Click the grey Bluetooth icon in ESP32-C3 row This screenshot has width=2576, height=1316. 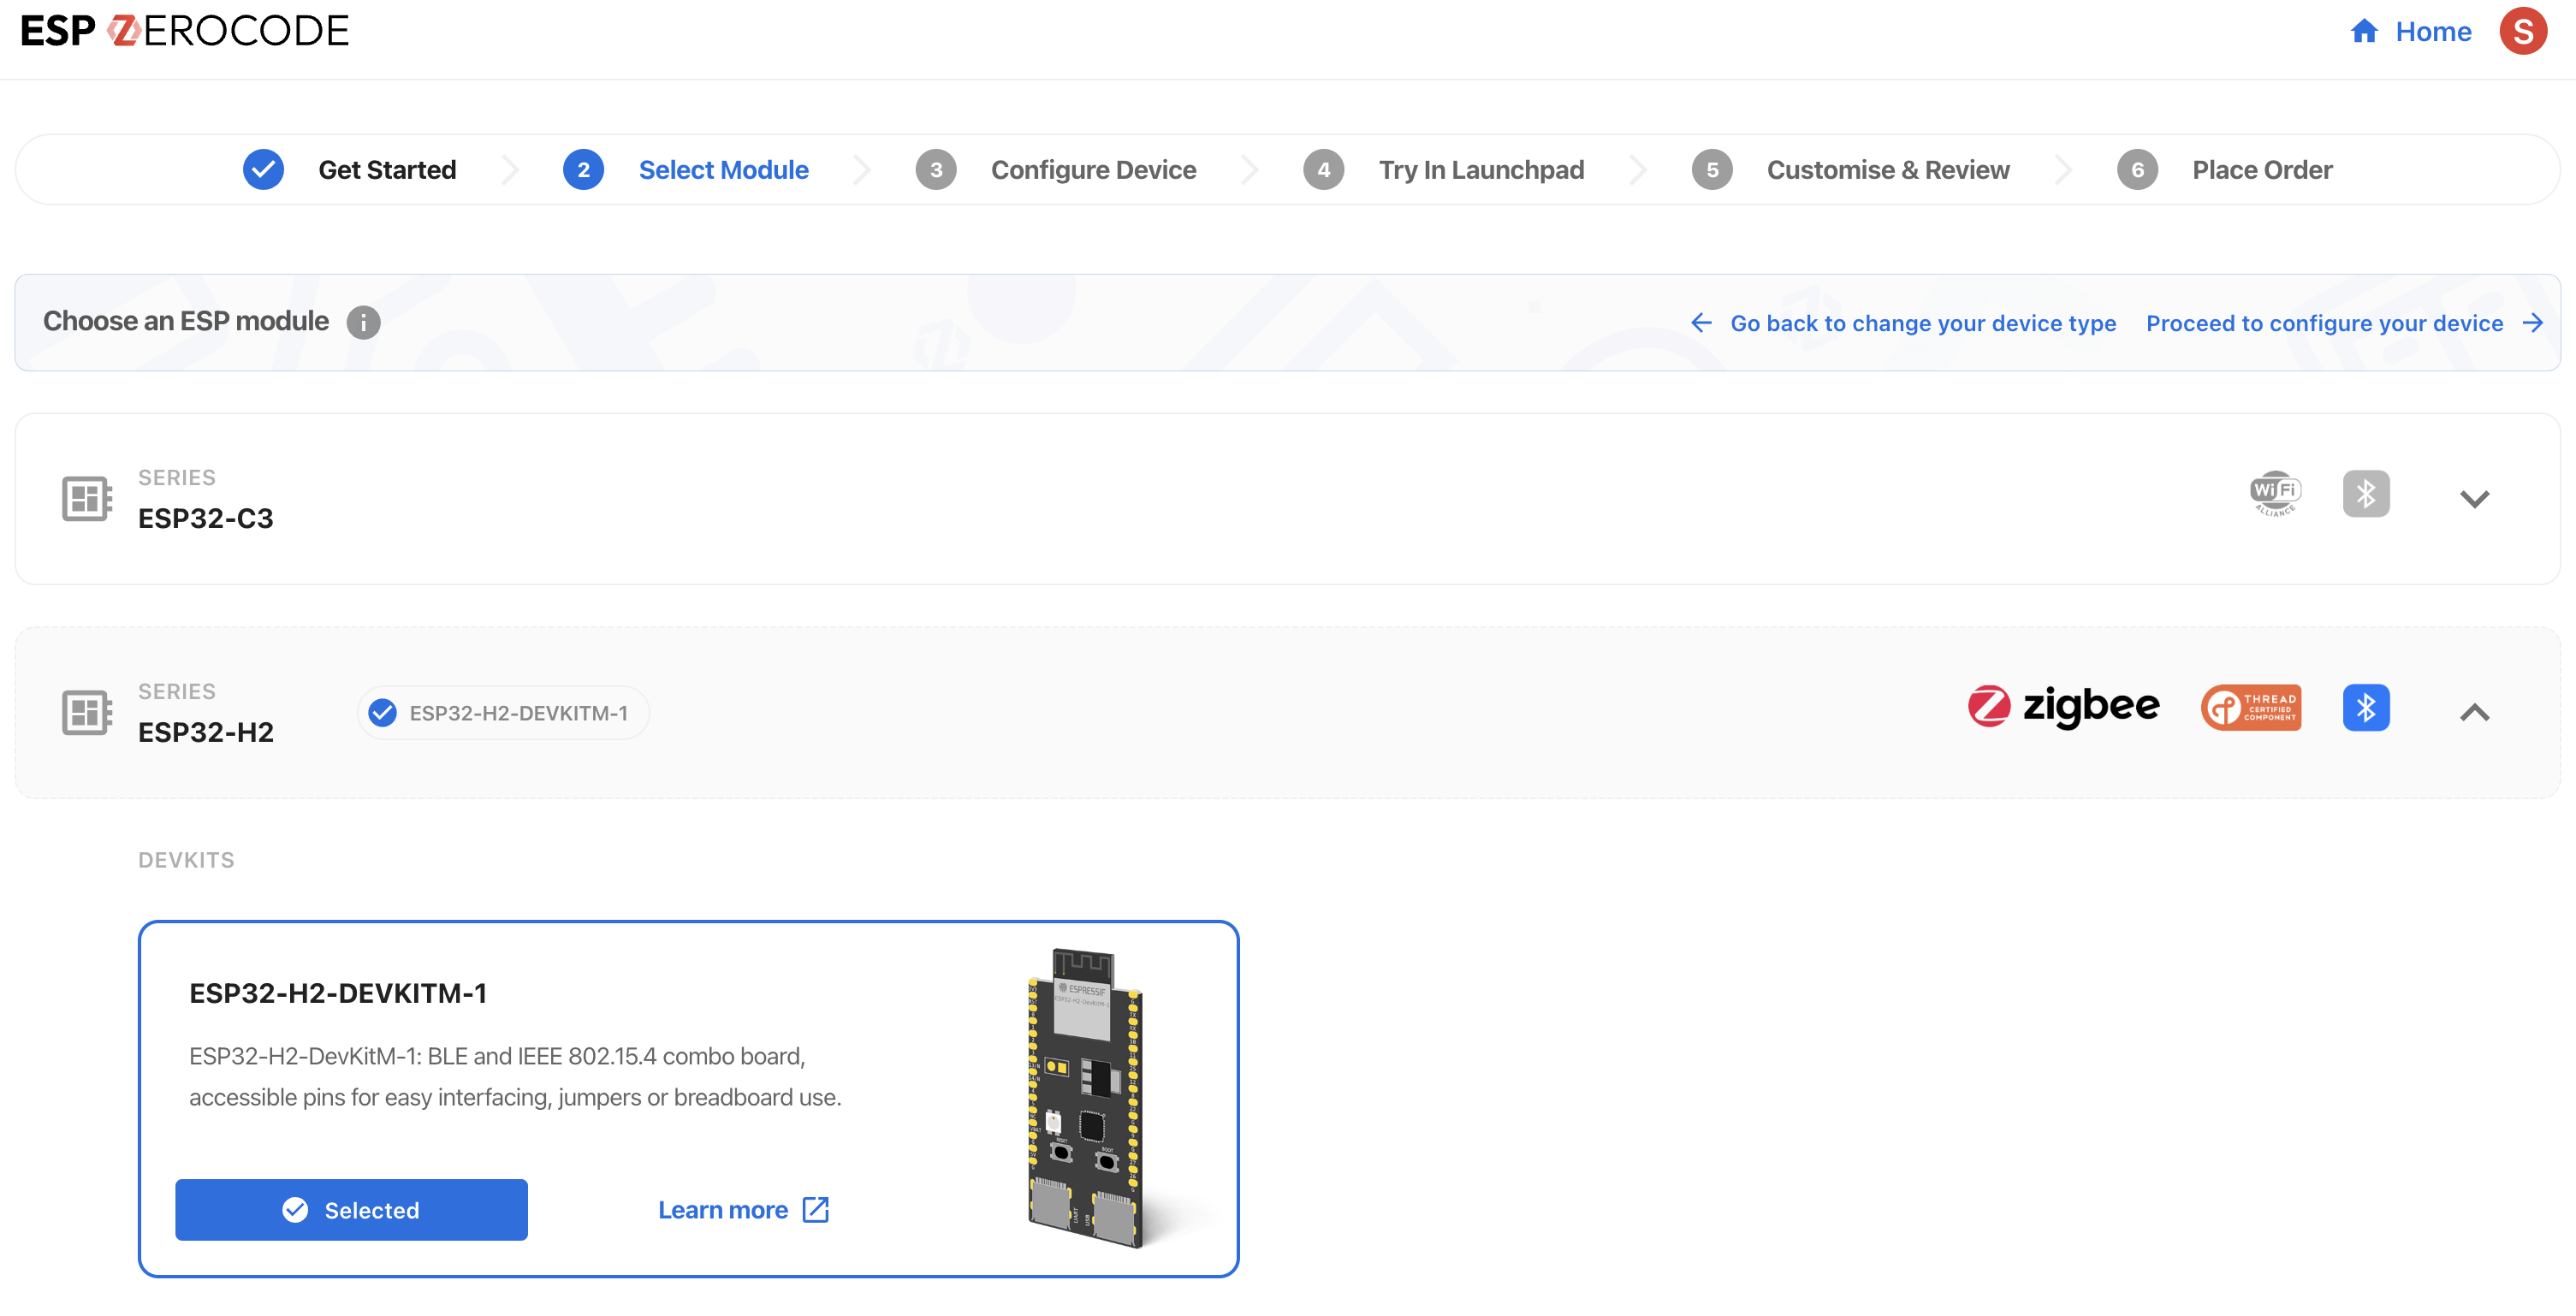tap(2365, 493)
